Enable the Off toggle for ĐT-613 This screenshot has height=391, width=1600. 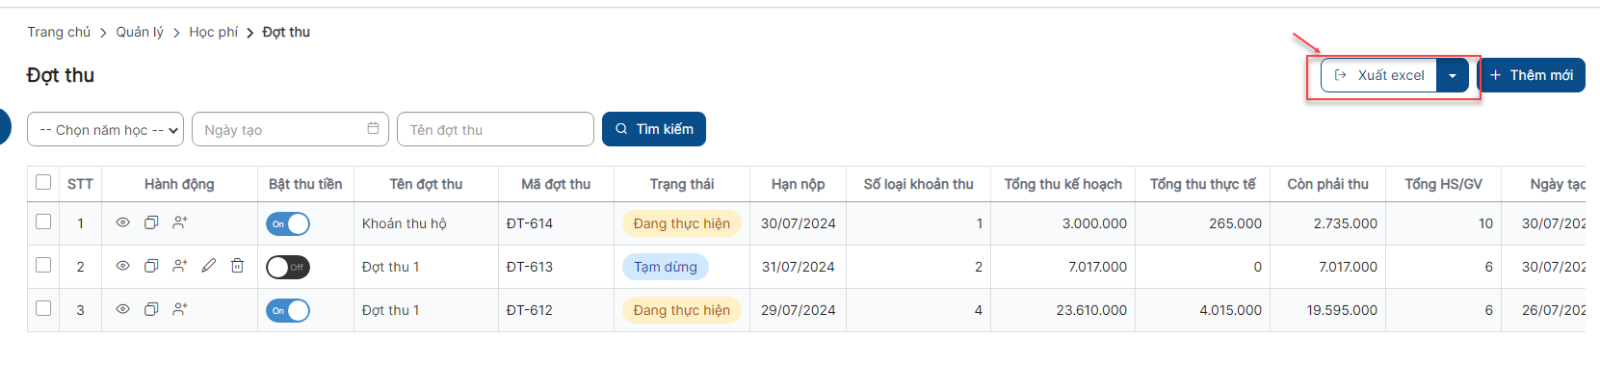click(x=288, y=267)
